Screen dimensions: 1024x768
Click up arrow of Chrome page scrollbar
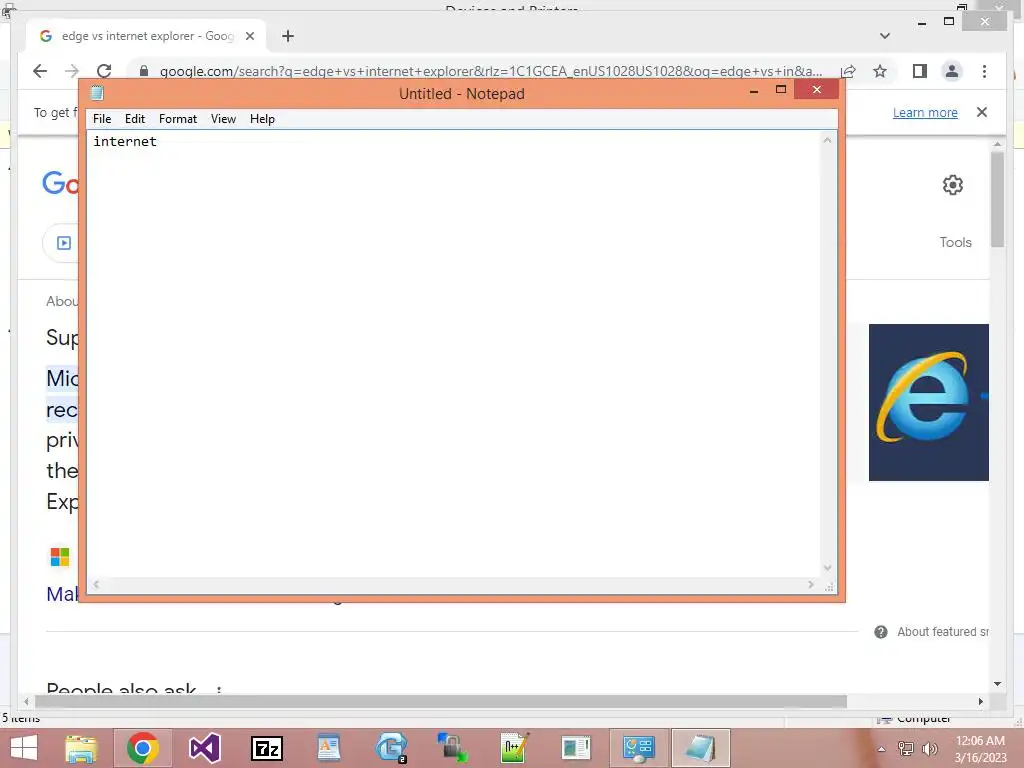[997, 144]
